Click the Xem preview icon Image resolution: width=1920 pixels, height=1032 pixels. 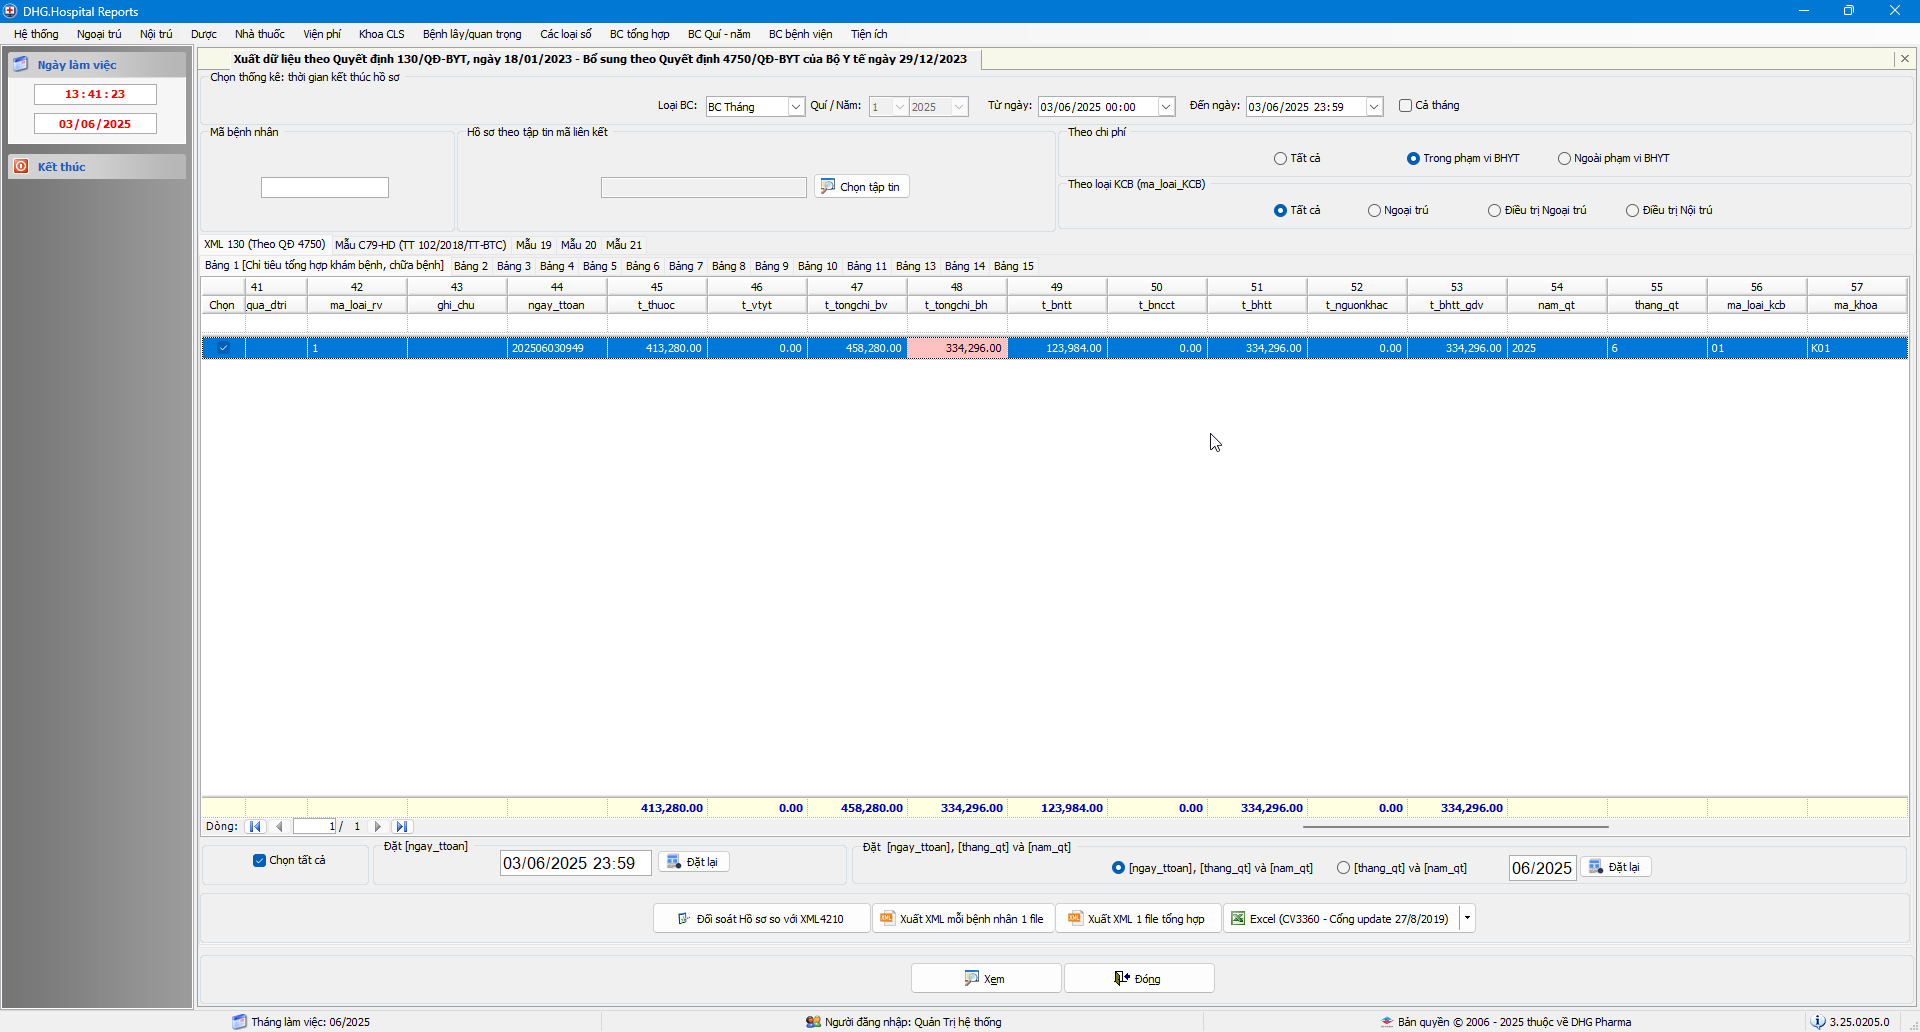click(972, 978)
